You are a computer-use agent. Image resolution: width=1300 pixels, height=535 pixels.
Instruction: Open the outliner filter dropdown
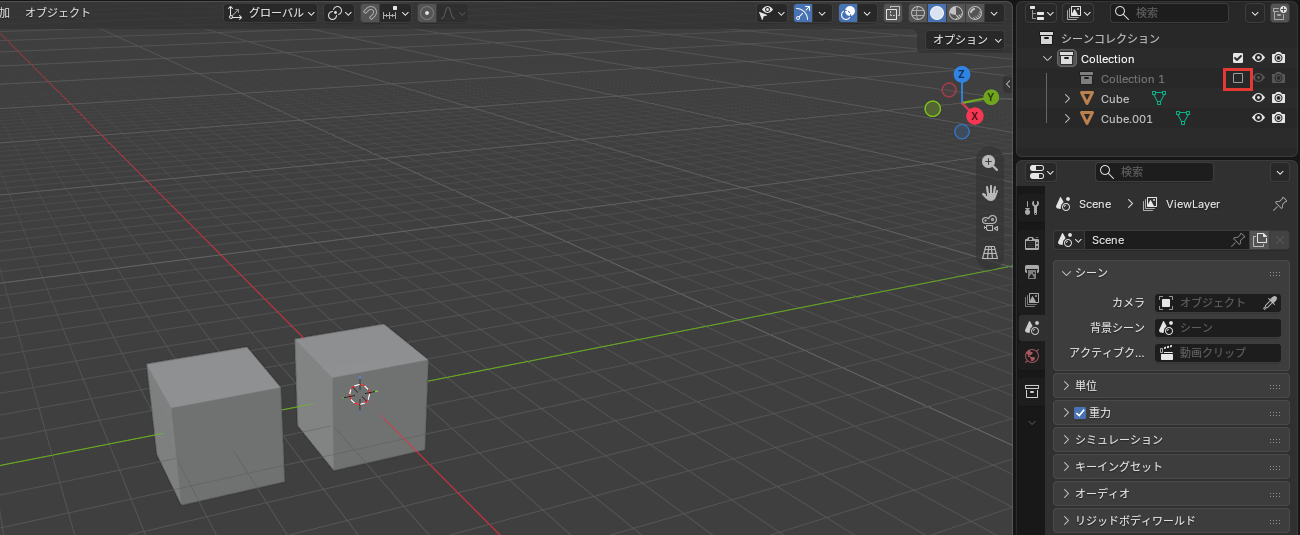(1255, 13)
